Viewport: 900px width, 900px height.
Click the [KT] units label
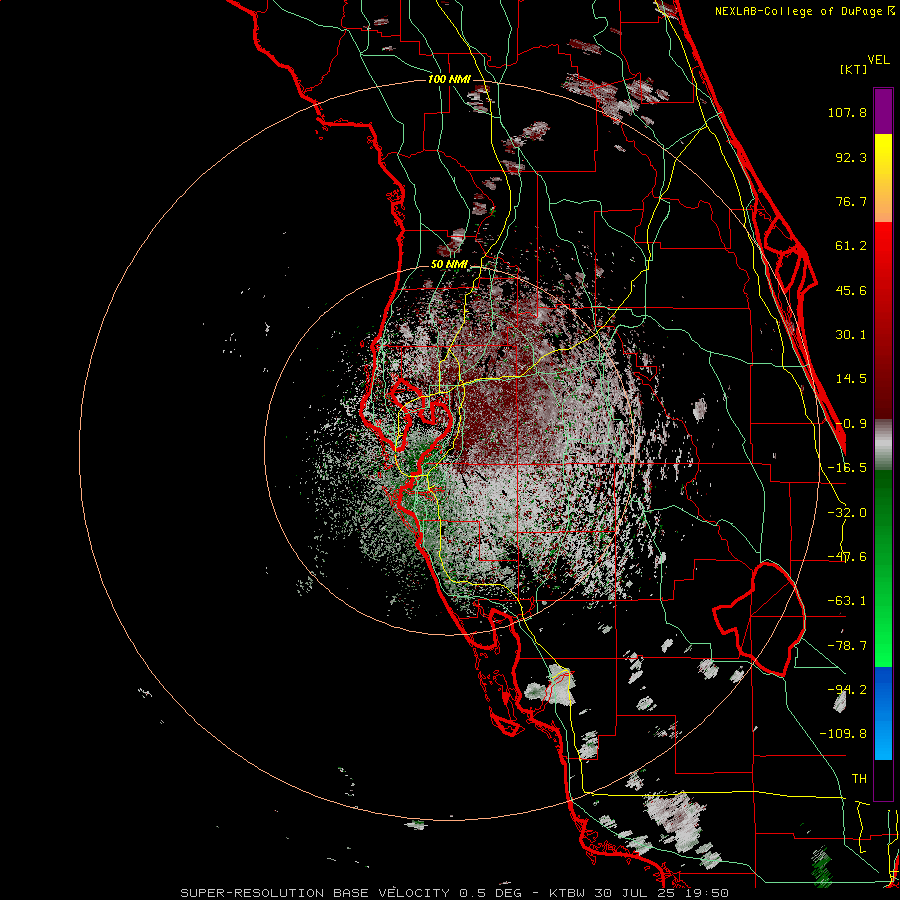pos(854,69)
